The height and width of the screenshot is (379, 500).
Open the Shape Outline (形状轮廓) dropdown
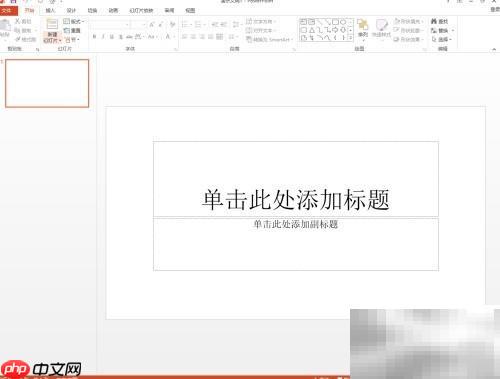tap(409, 30)
